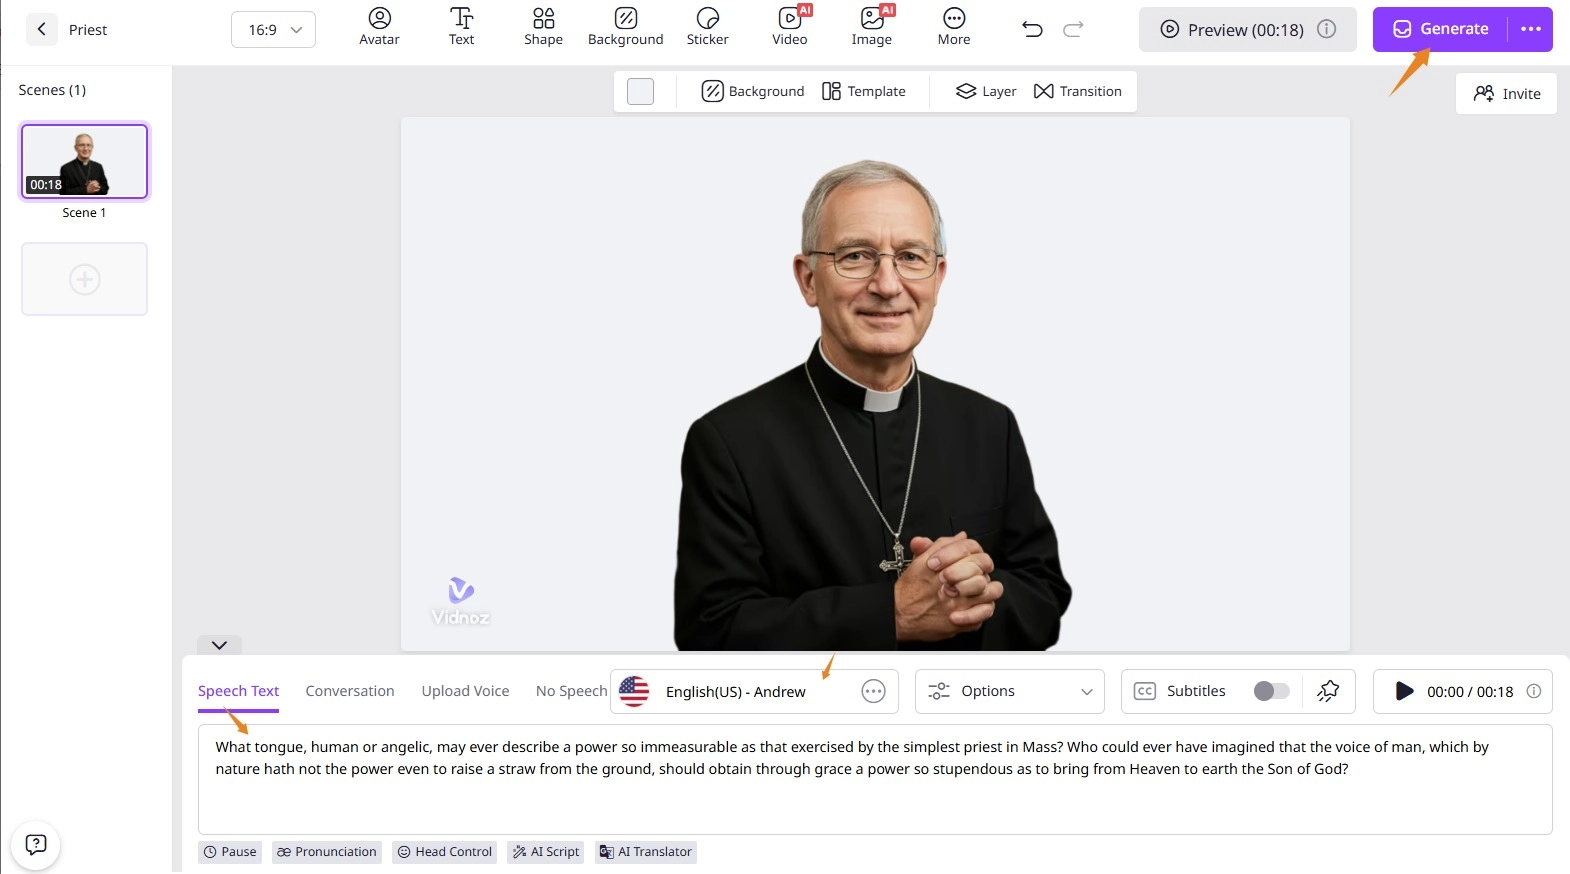Click the pin icon next to Subtitles
Screen dimensions: 1570x874
point(1328,691)
